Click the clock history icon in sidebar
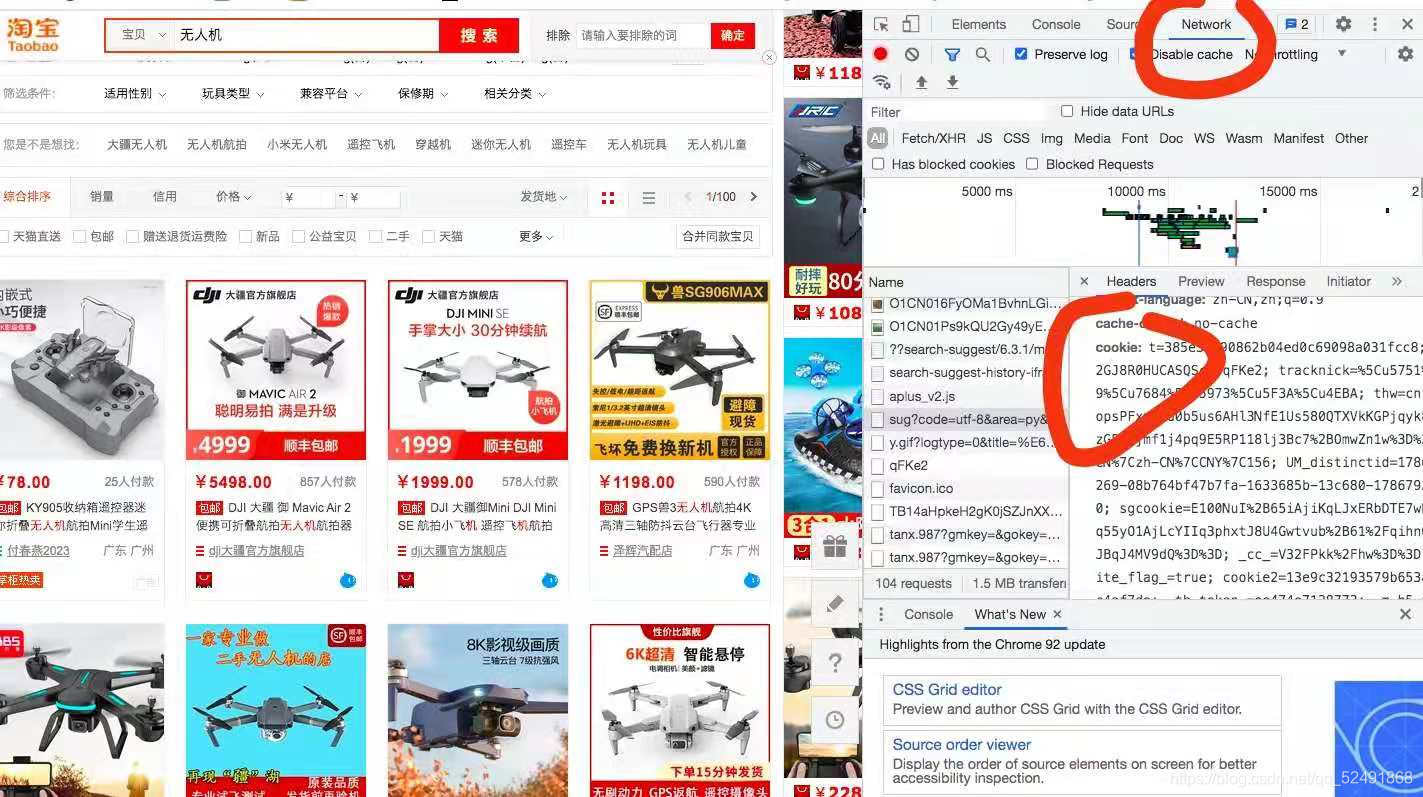 835,720
